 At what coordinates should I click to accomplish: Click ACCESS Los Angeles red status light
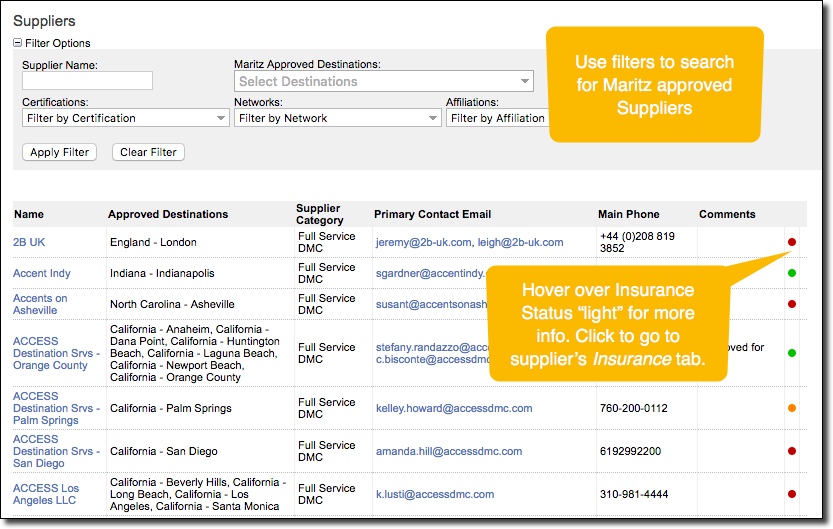[792, 494]
